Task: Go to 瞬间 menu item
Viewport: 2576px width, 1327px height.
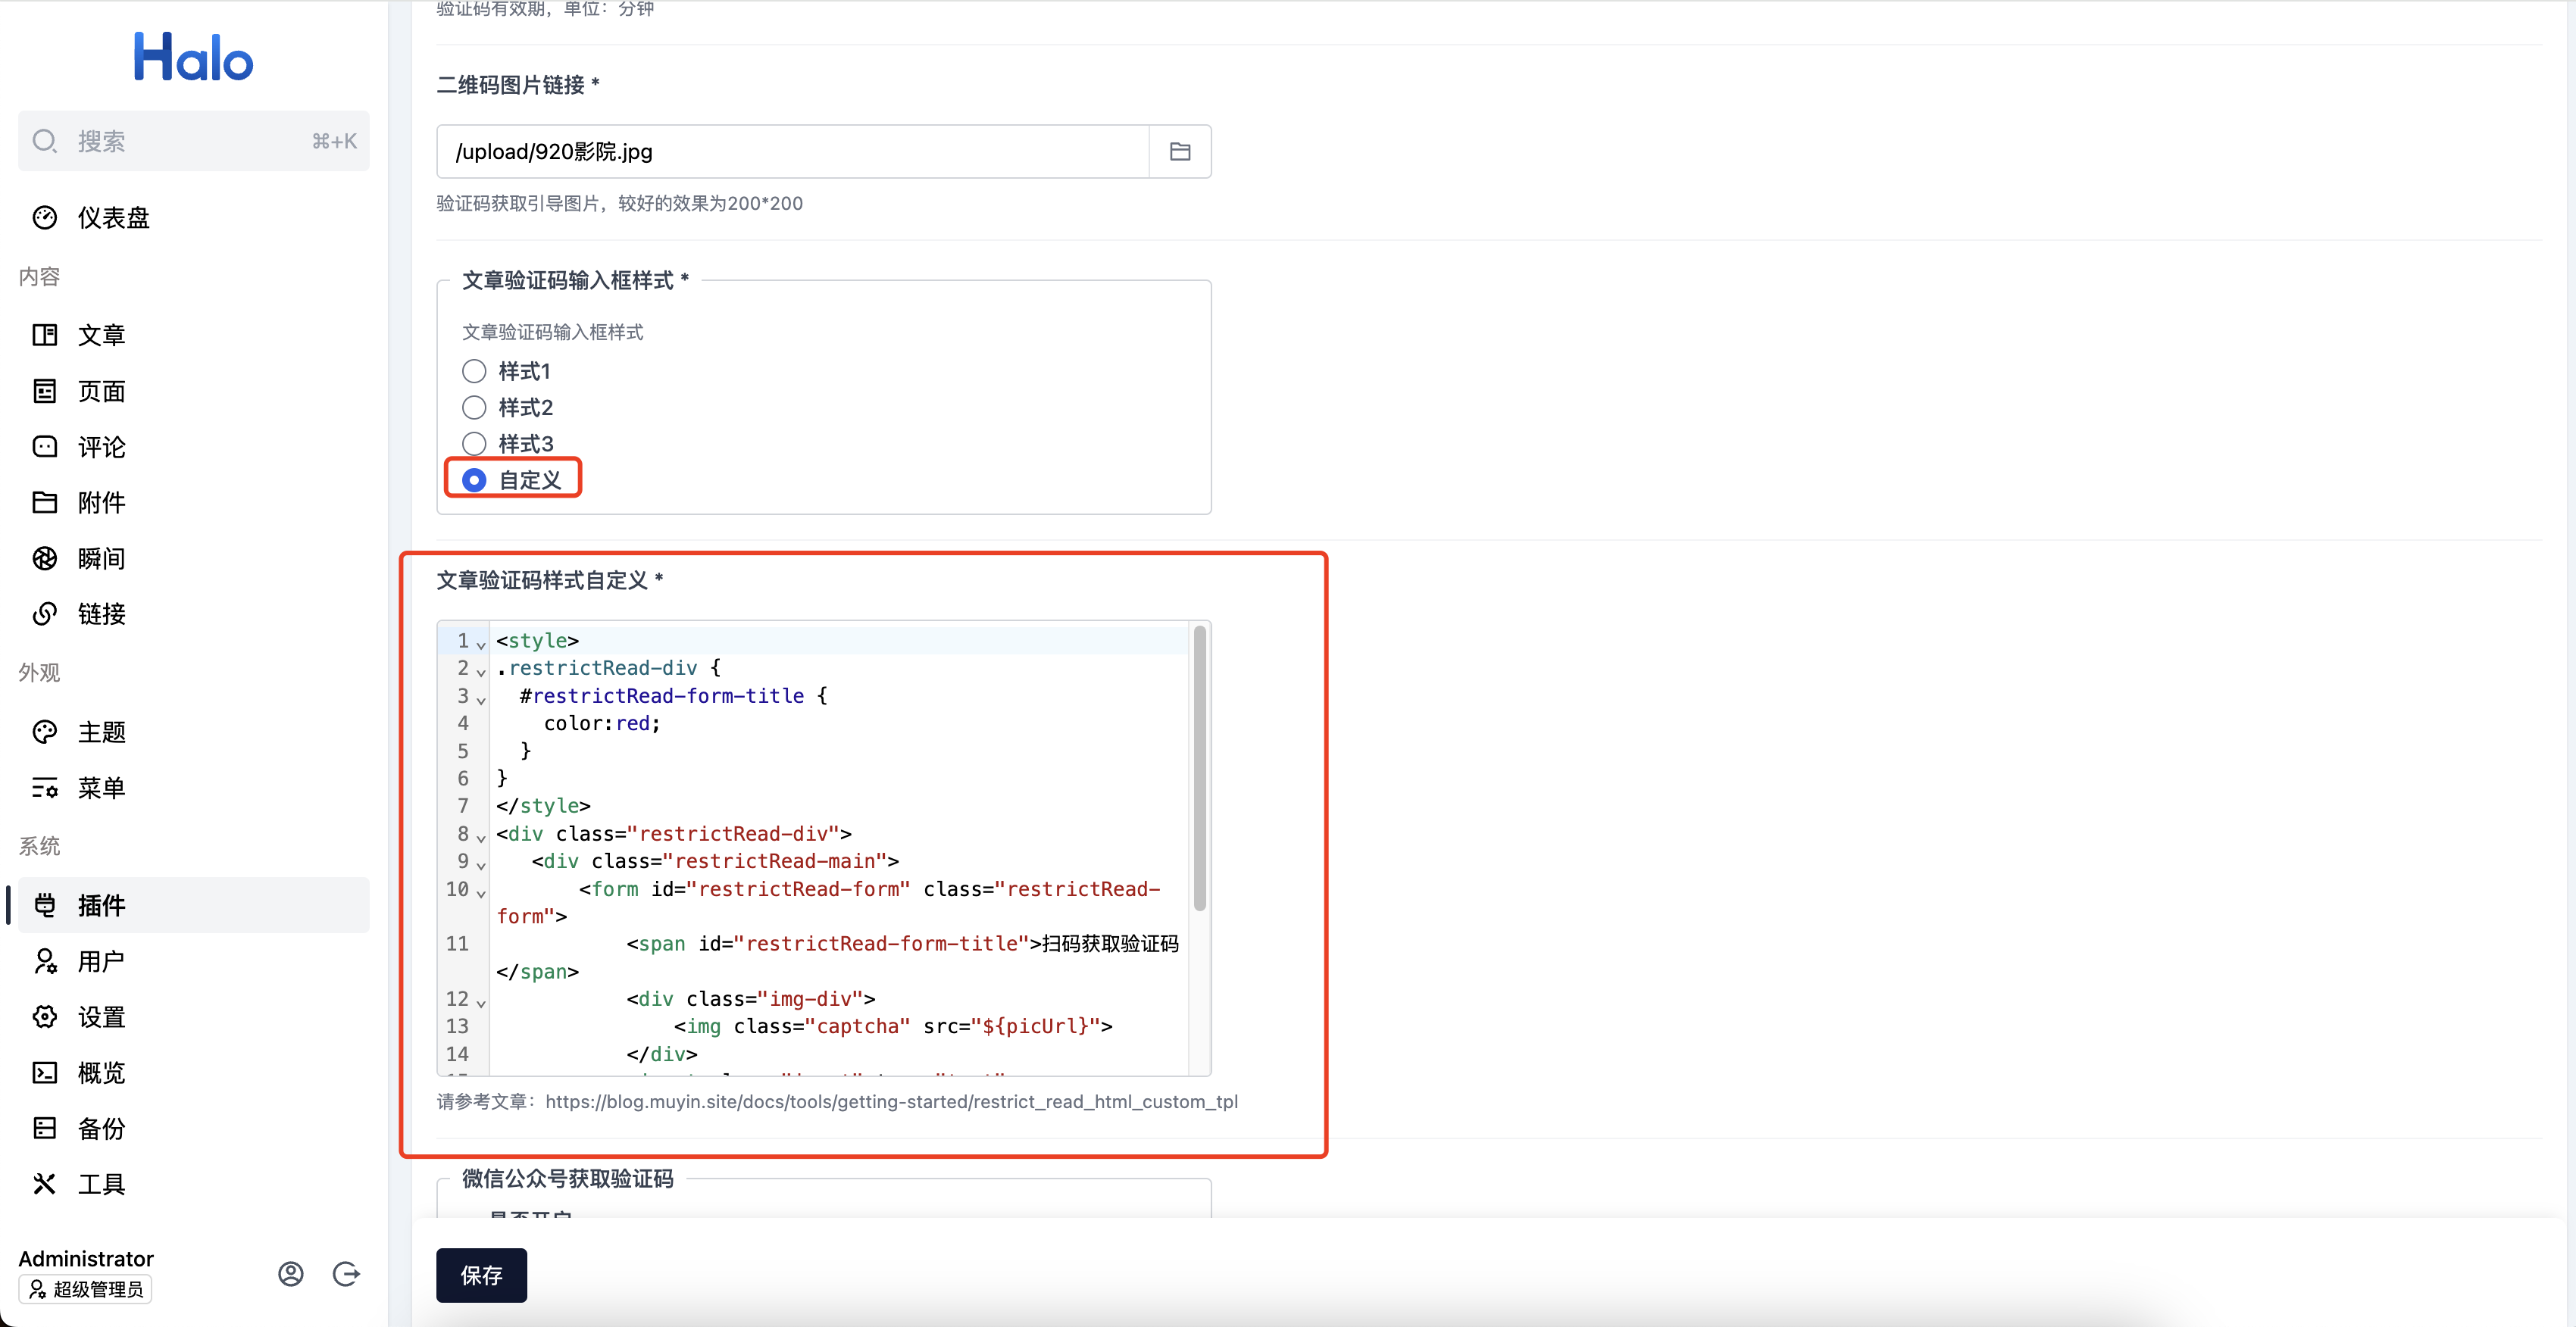Action: pos(193,558)
